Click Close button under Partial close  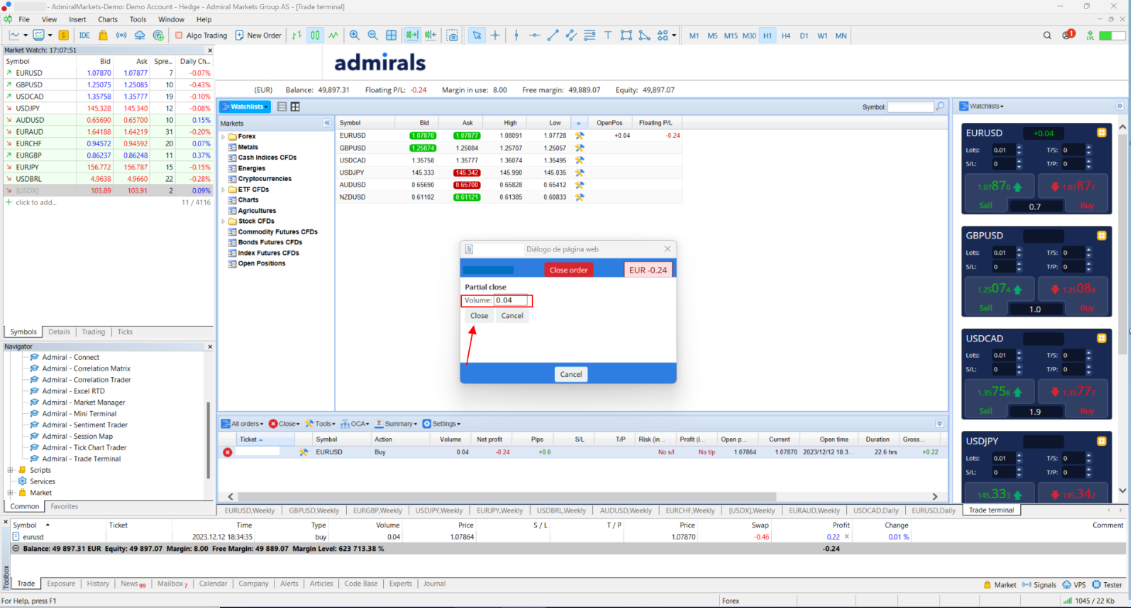[479, 316]
